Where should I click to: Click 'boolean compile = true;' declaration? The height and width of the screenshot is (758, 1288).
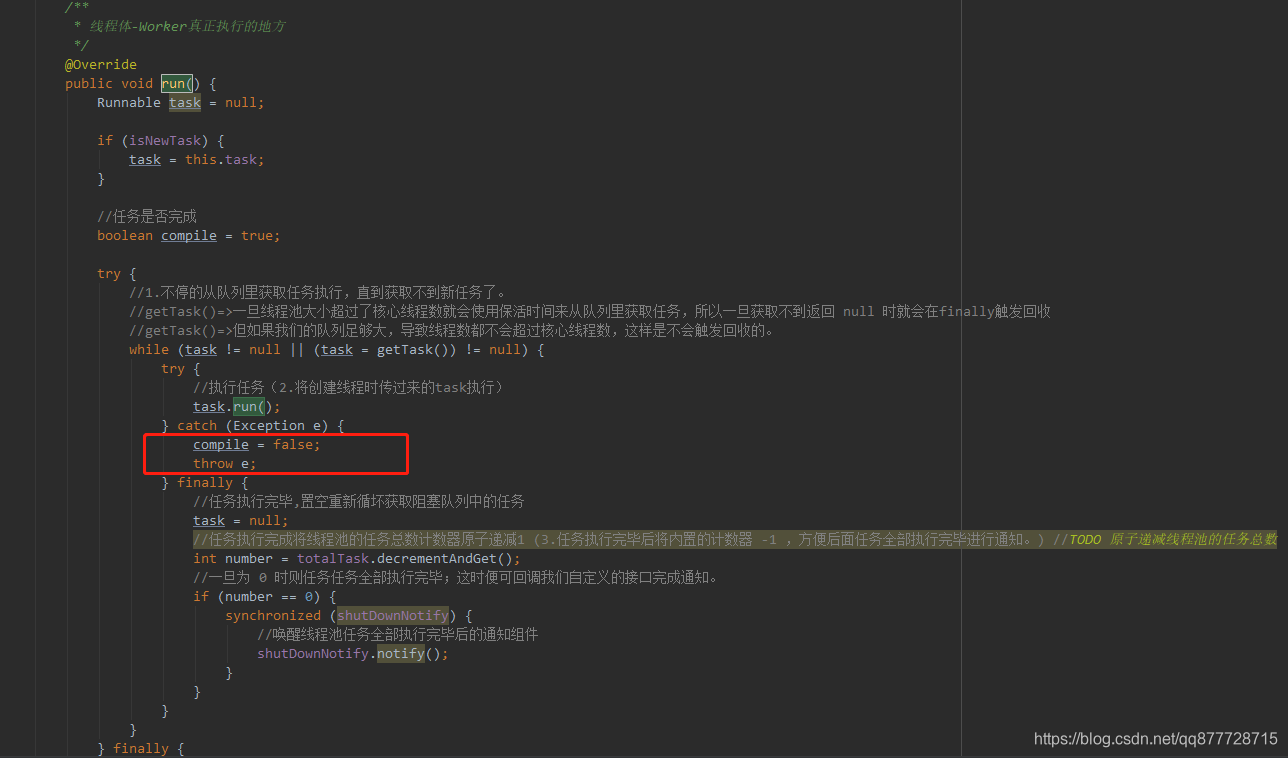(189, 235)
